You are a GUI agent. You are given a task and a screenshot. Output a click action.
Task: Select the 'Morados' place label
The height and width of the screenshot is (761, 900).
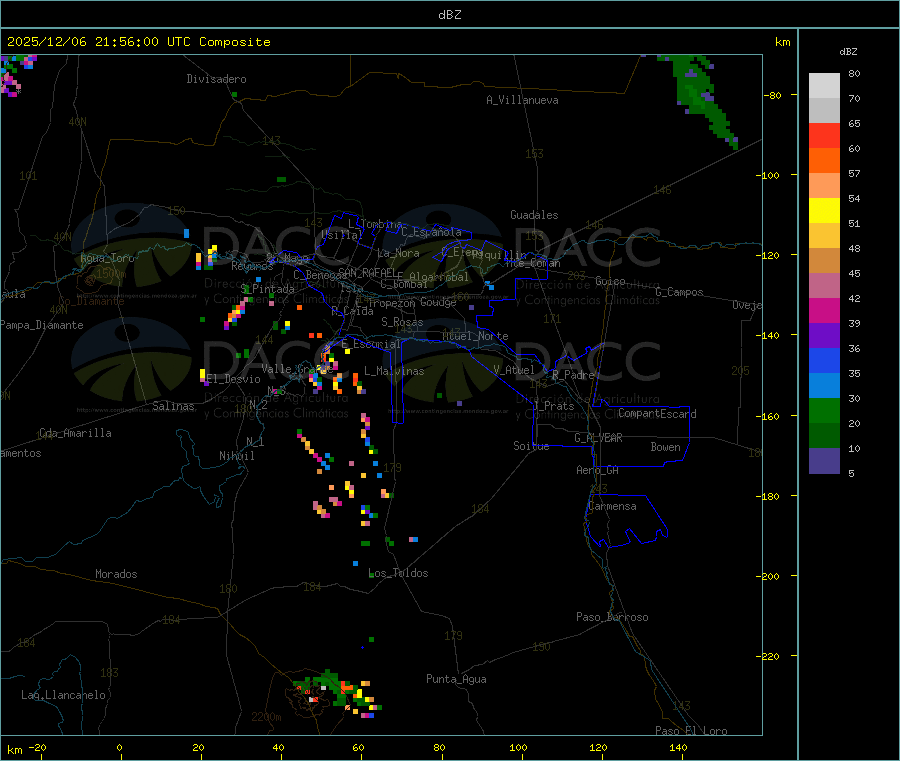tap(116, 574)
